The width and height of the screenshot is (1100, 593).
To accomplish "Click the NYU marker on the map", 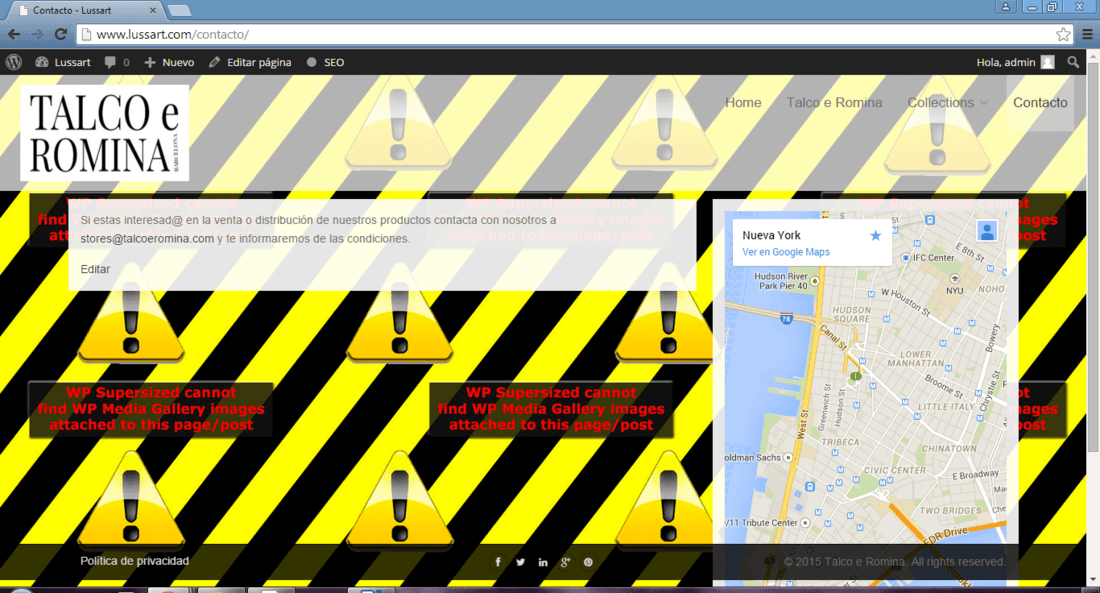I will [x=954, y=279].
